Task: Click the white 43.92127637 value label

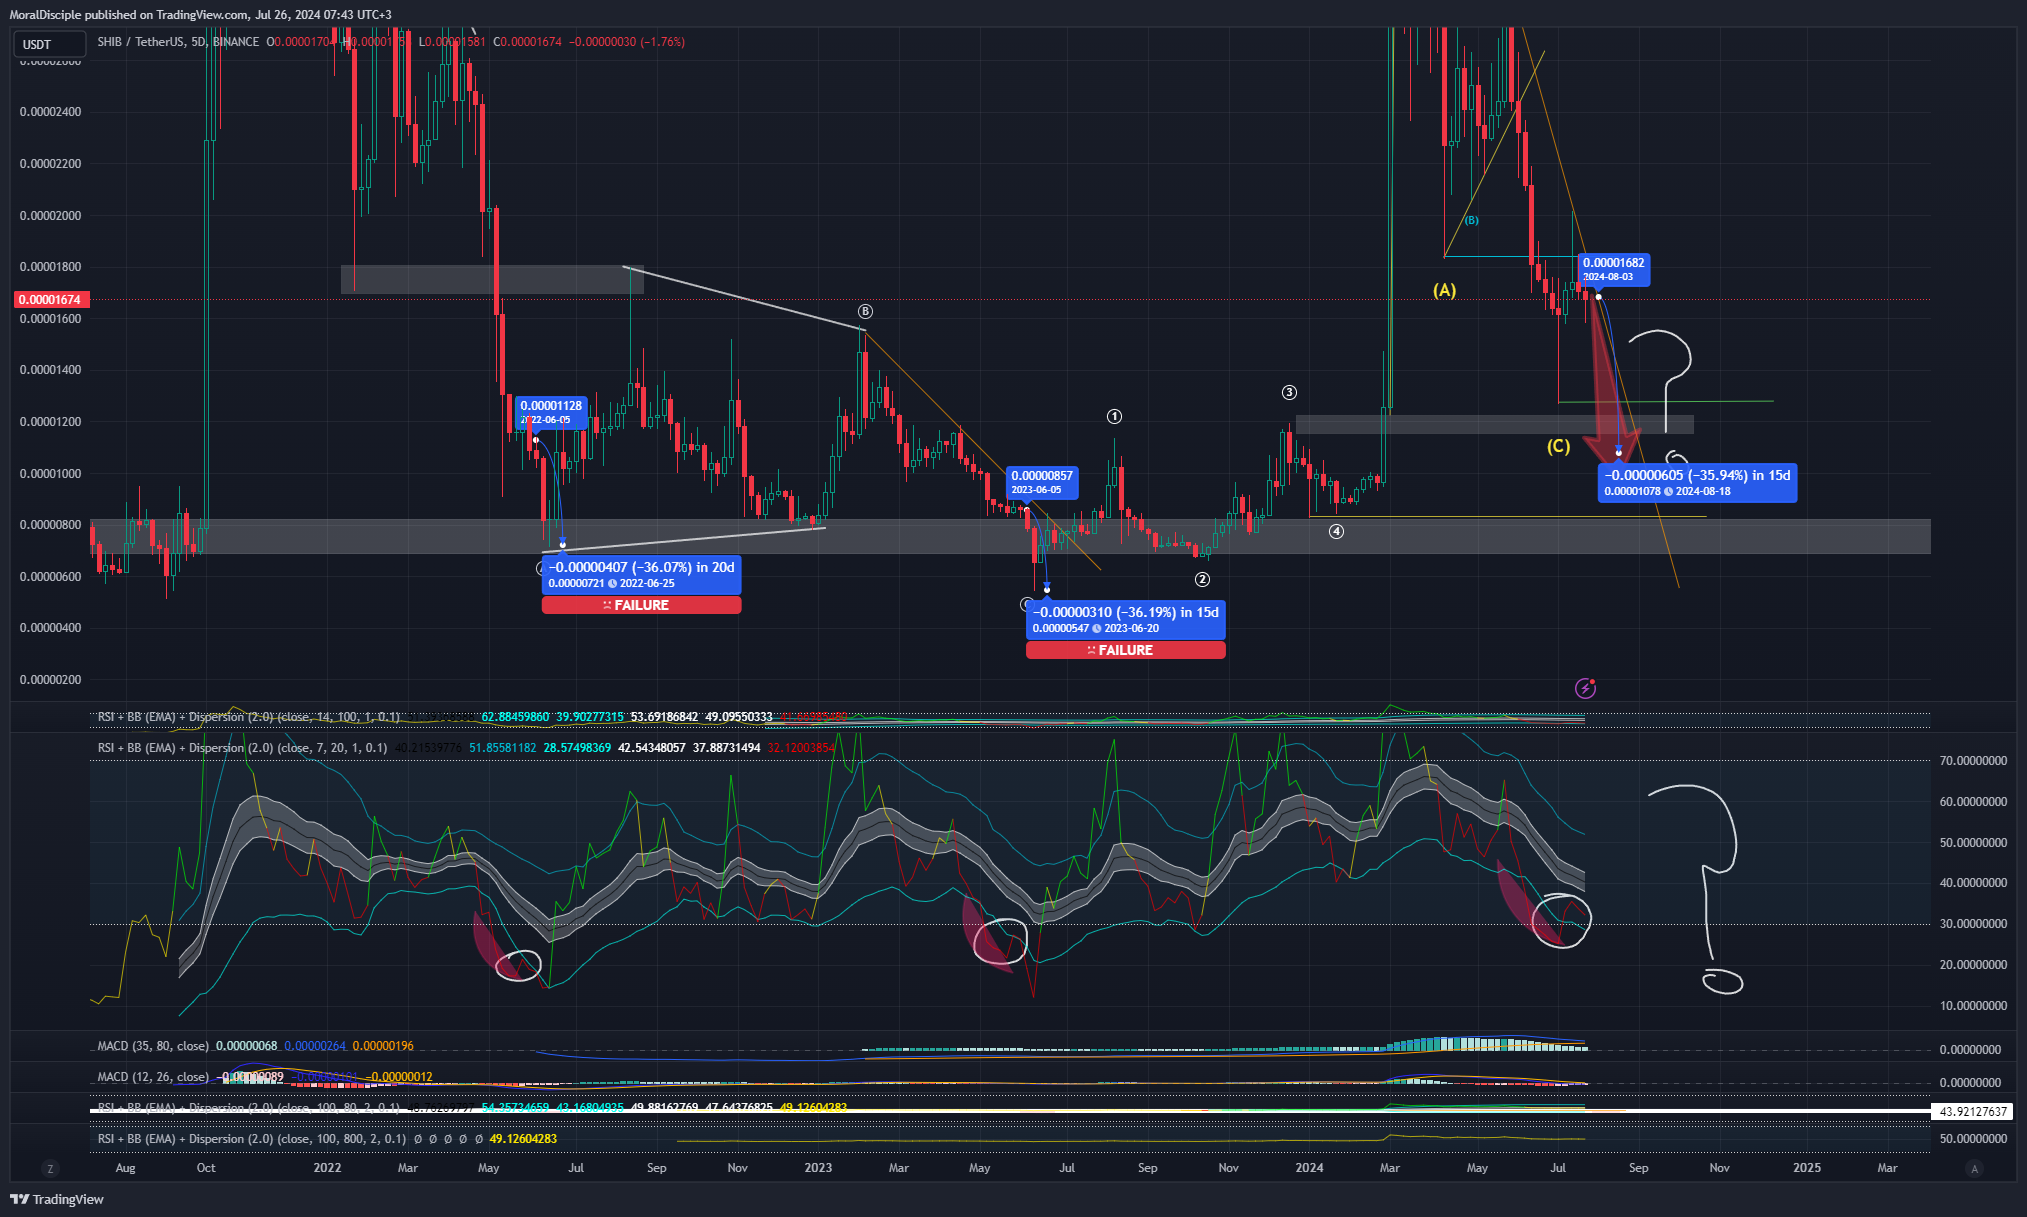Action: click(x=1974, y=1111)
